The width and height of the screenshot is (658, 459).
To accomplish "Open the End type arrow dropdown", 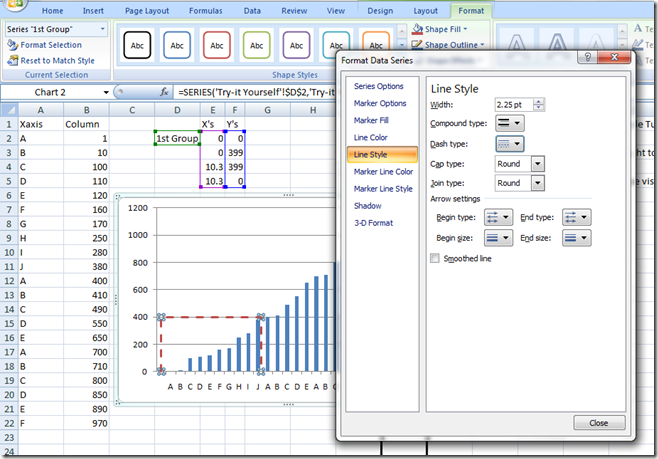I will pyautogui.click(x=577, y=217).
